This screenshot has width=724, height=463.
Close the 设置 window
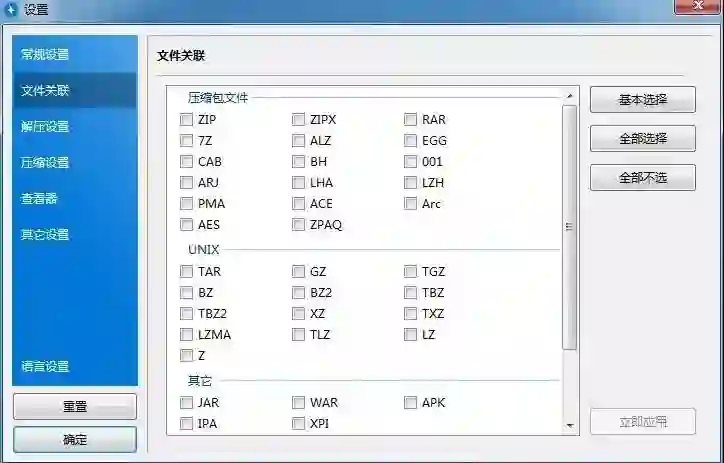click(x=697, y=6)
